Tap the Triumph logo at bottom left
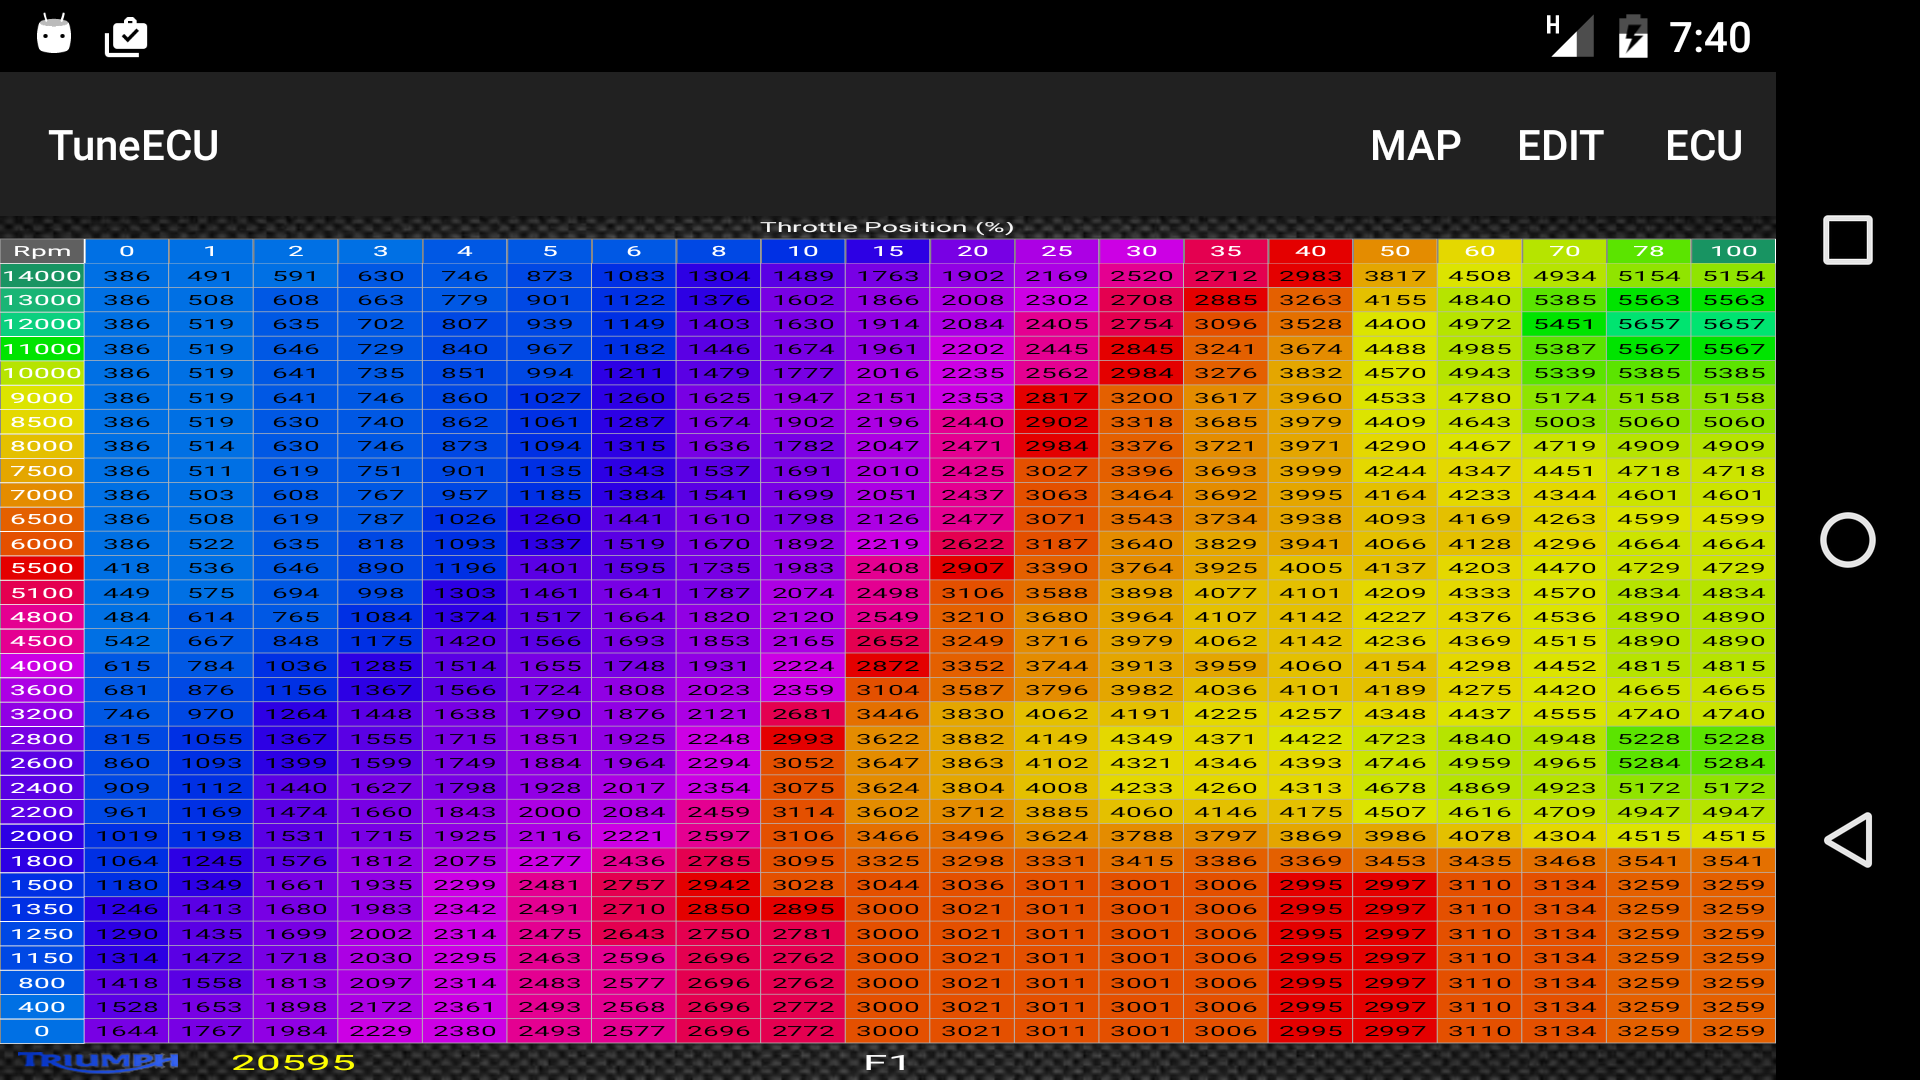This screenshot has height=1080, width=1920. [x=97, y=1061]
